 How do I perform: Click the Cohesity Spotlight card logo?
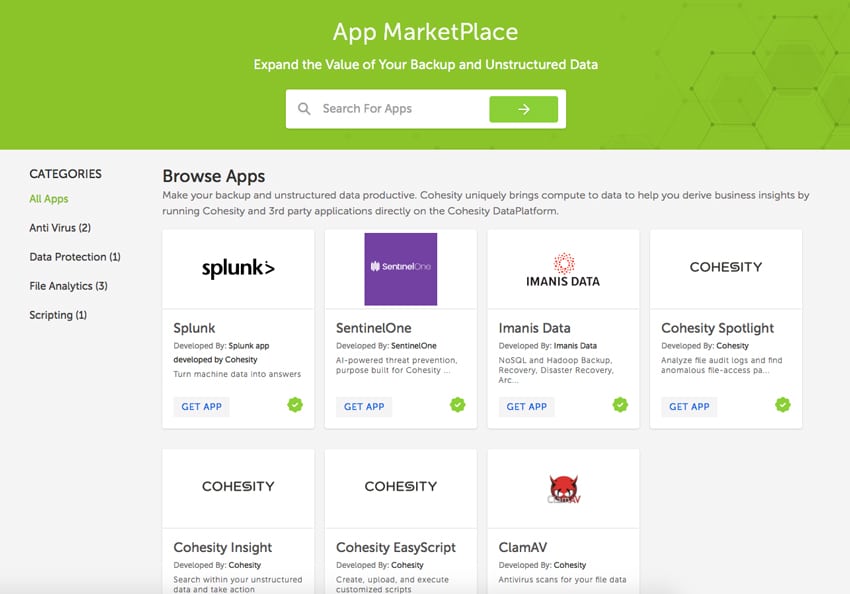coord(726,267)
